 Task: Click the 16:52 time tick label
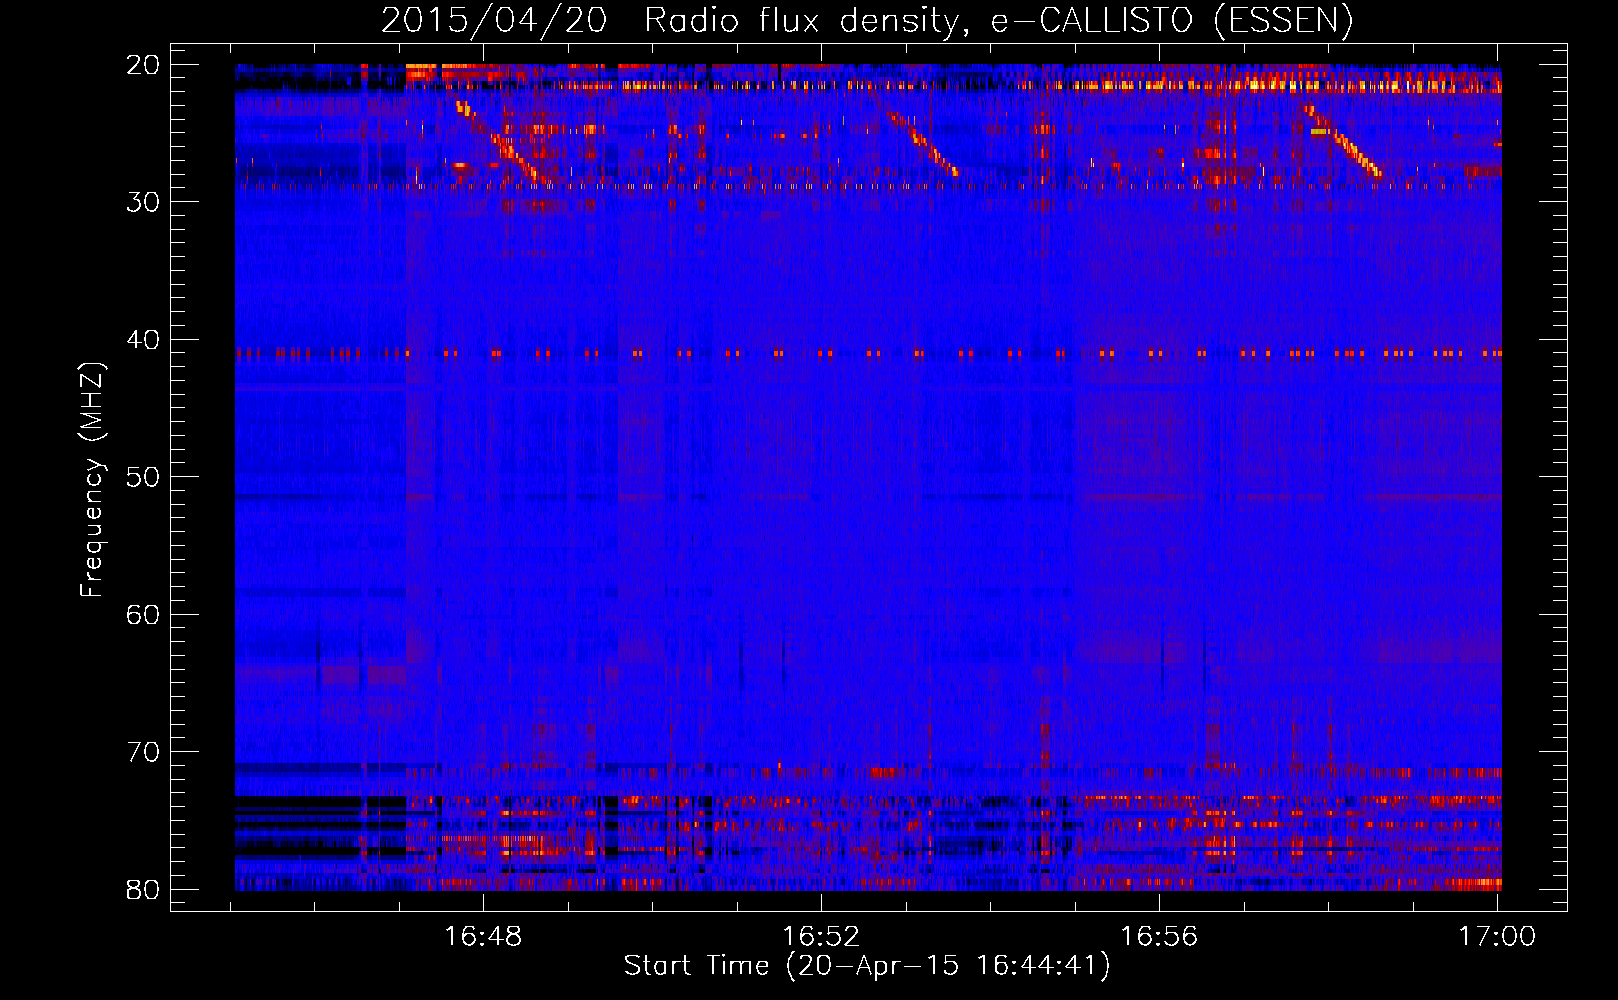tap(821, 936)
